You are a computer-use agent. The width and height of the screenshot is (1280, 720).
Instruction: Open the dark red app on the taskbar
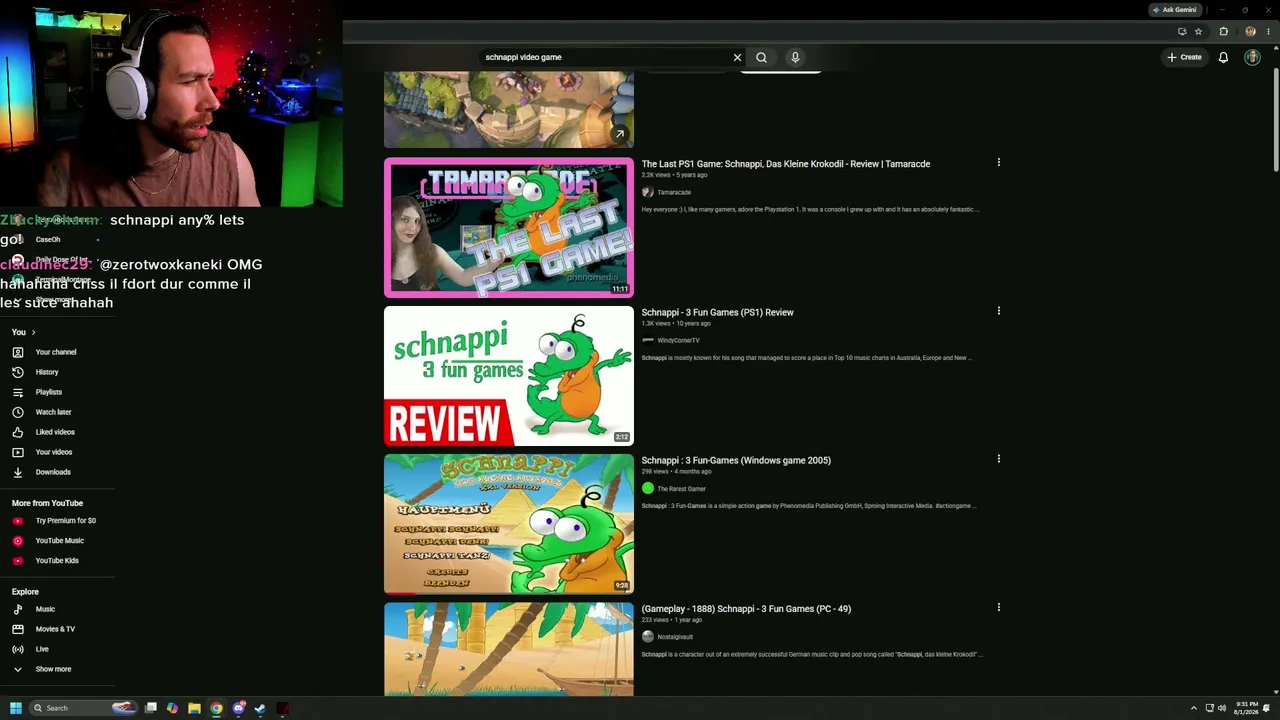(x=283, y=708)
